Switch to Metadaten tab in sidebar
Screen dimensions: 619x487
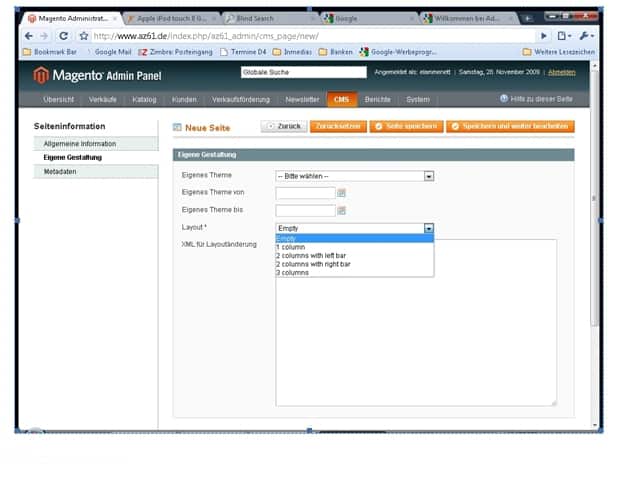60,171
